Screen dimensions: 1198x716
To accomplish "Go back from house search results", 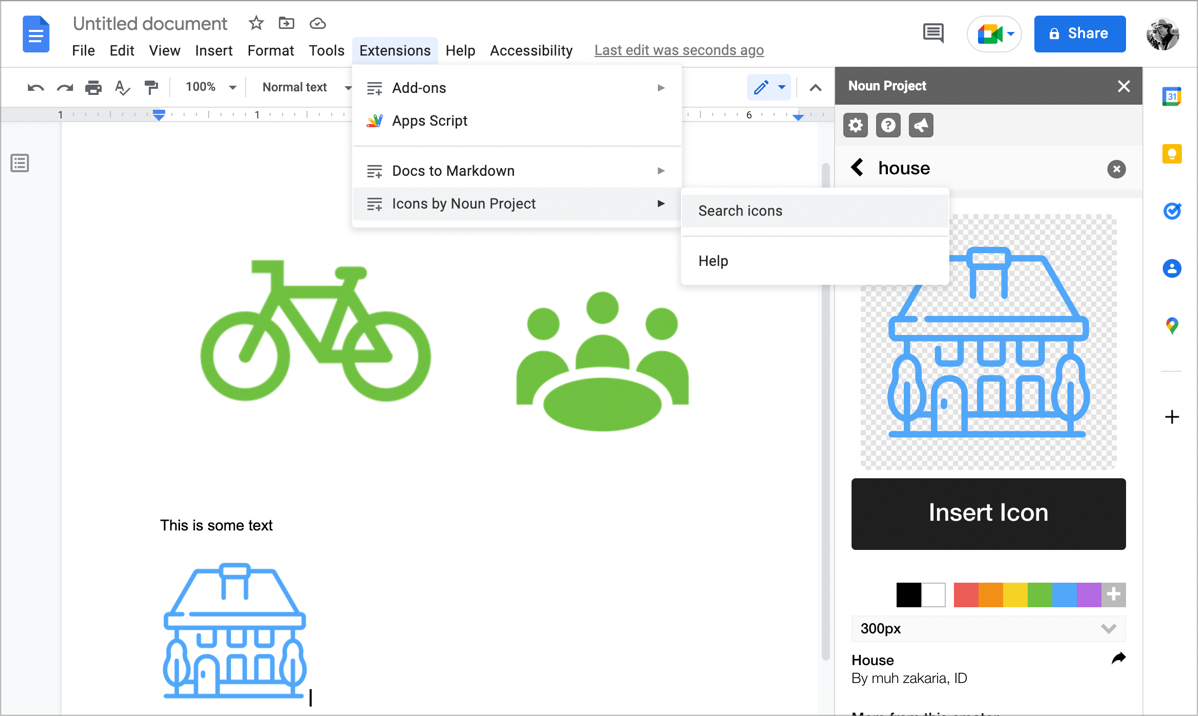I will (857, 168).
